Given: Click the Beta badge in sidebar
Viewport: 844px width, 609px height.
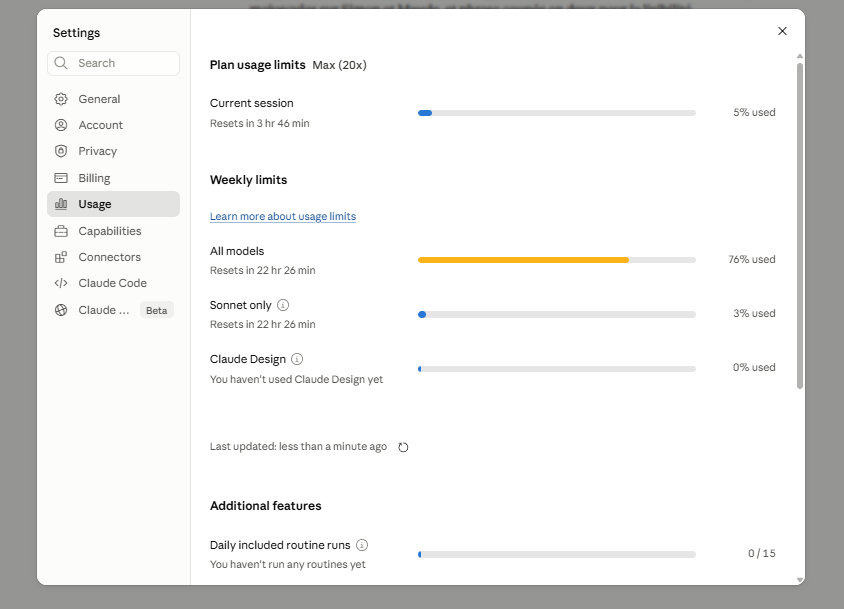Looking at the screenshot, I should tap(157, 310).
